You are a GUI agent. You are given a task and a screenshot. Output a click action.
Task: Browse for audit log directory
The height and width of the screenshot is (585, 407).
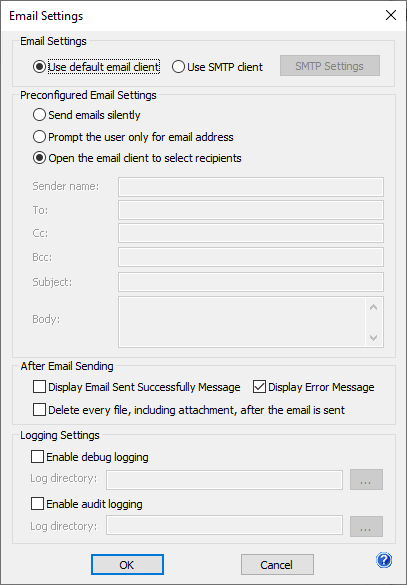pos(366,526)
